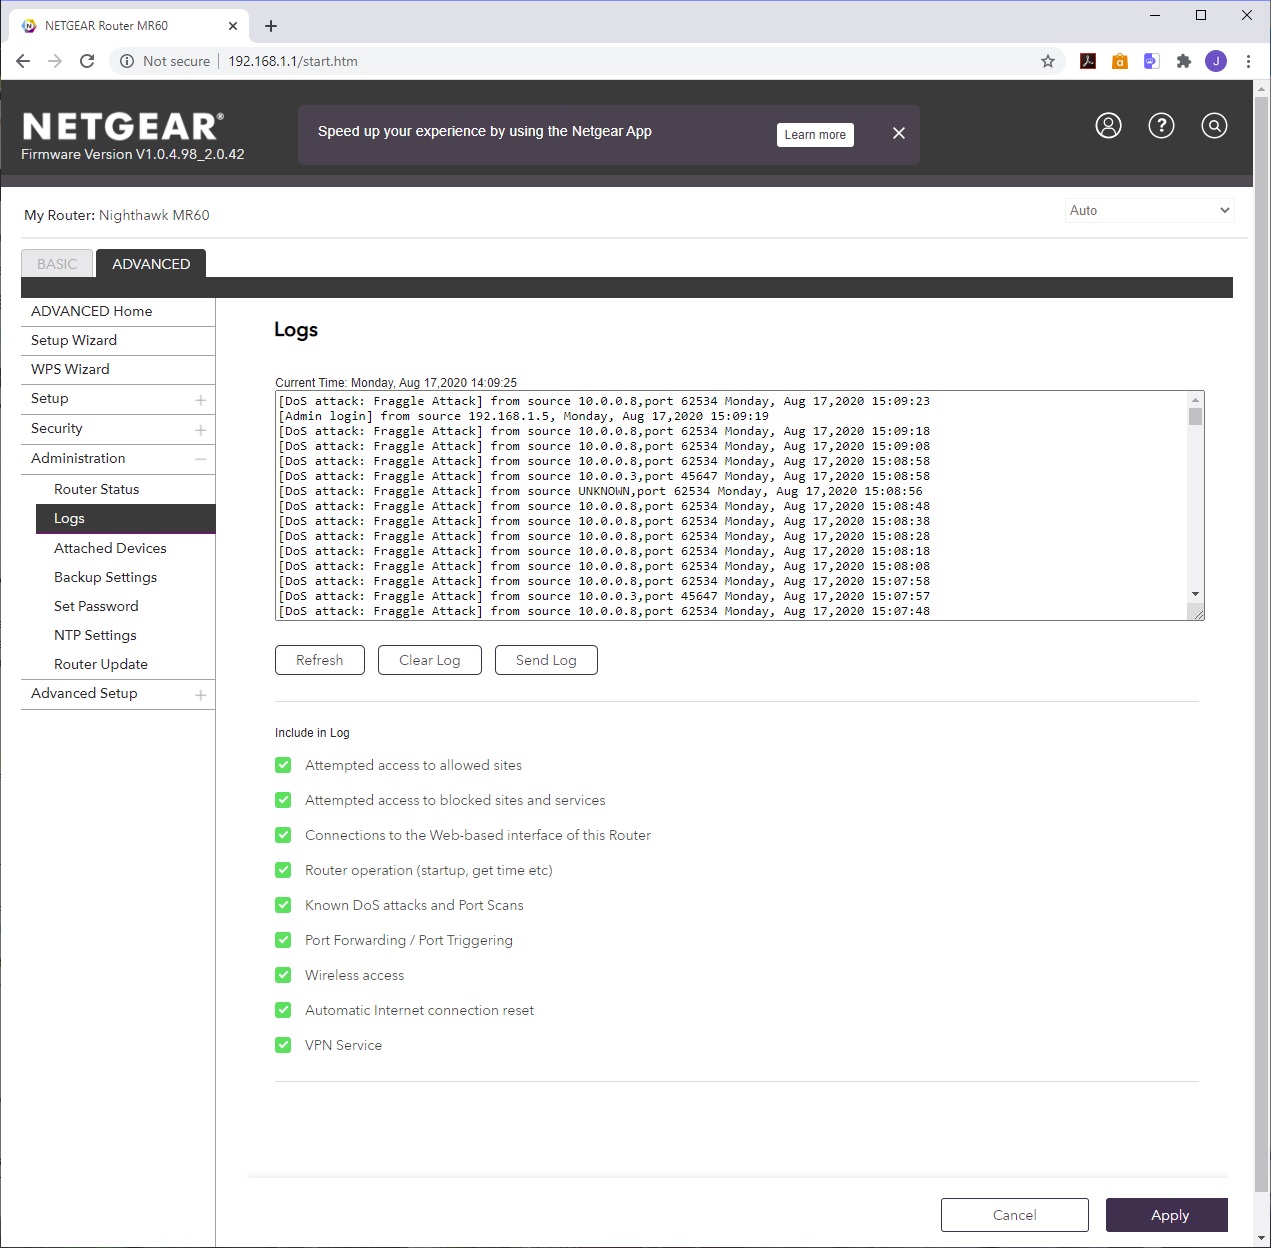Open a new browser tab

click(271, 26)
